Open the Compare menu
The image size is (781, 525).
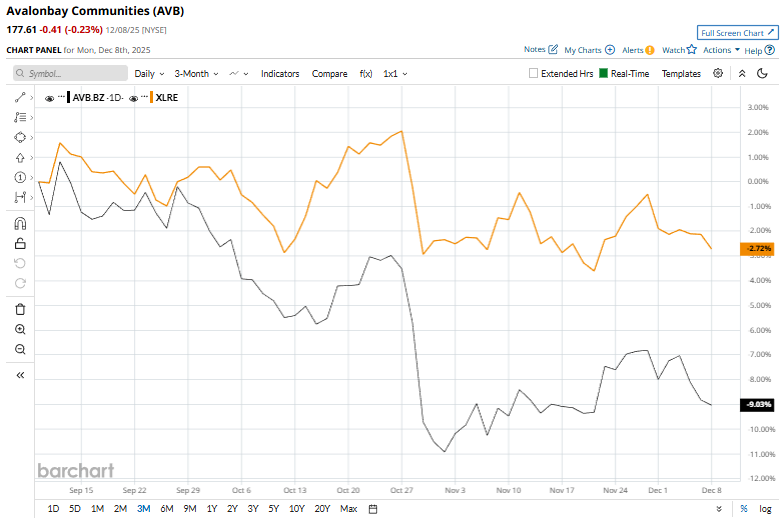[x=329, y=74]
